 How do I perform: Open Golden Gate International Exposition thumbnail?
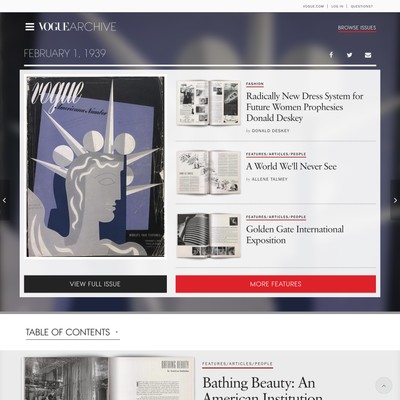pyautogui.click(x=209, y=236)
